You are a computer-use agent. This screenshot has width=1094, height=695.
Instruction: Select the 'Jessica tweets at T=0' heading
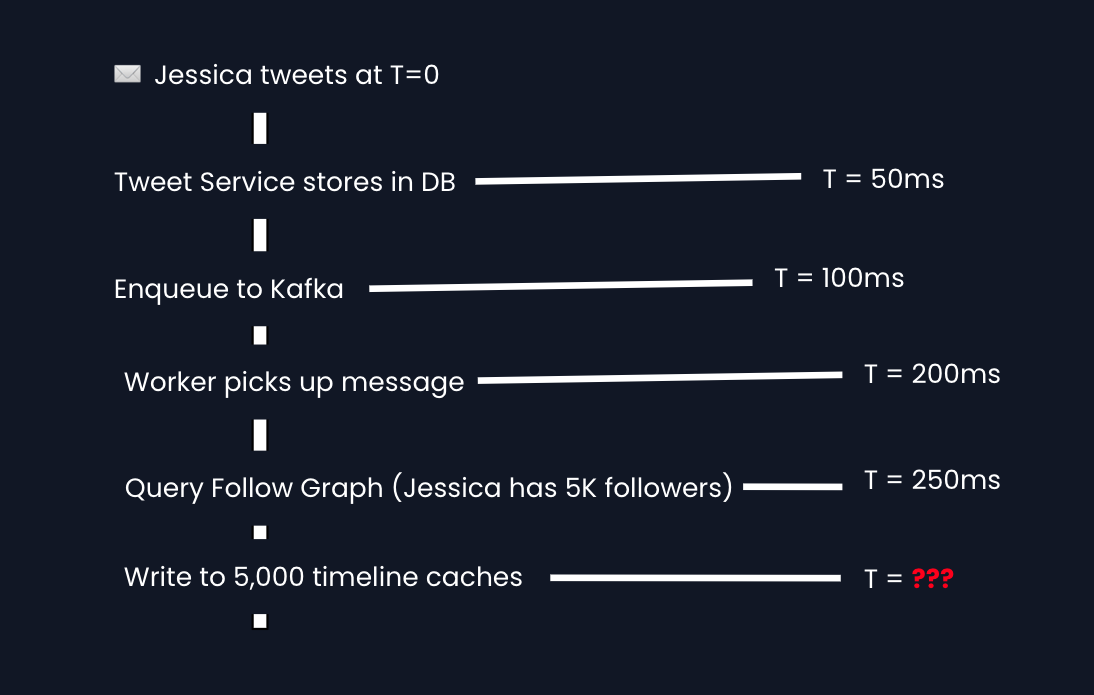[296, 75]
